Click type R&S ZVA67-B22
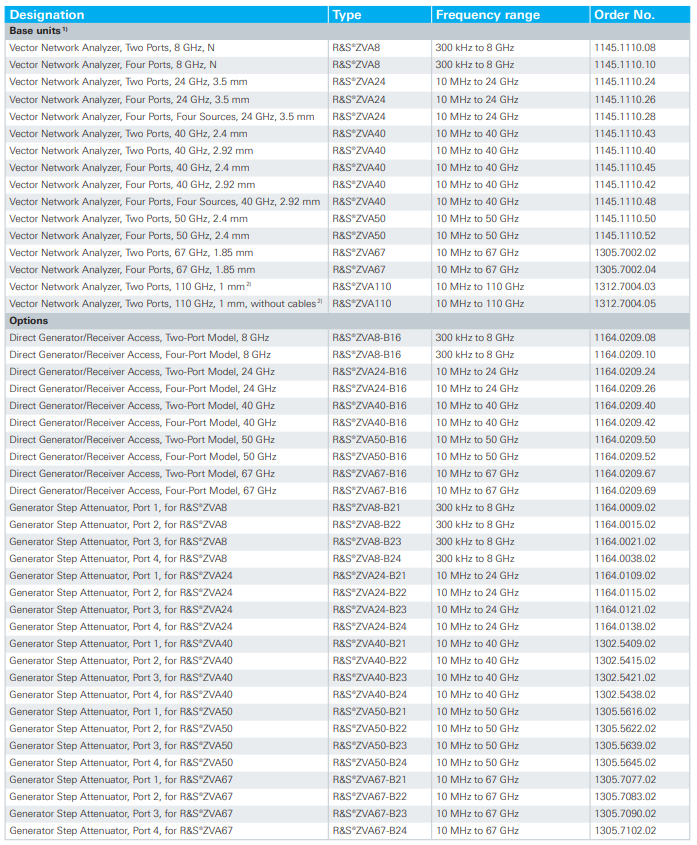Viewport: 697px width, 845px height. click(369, 797)
